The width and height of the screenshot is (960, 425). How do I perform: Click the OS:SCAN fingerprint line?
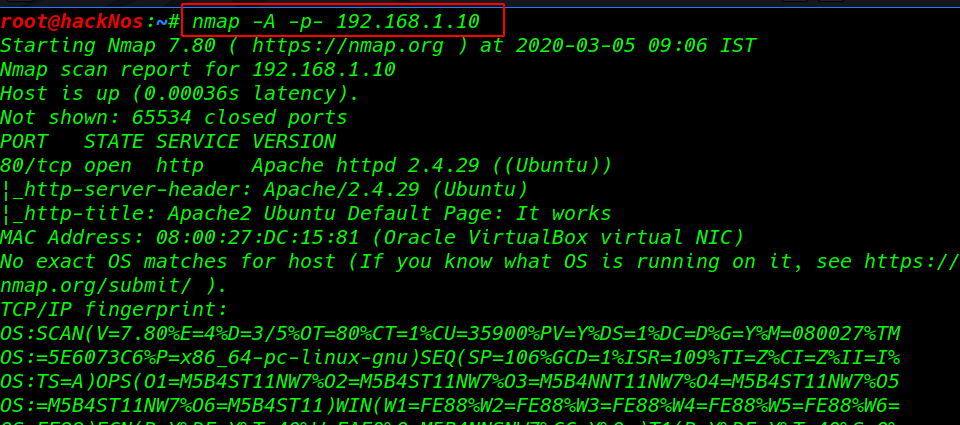[450, 334]
